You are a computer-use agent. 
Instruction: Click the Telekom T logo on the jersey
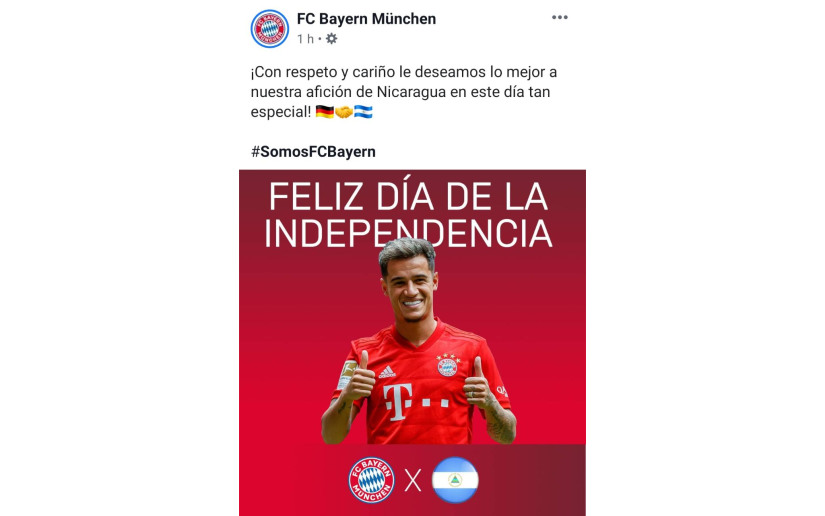pos(398,402)
